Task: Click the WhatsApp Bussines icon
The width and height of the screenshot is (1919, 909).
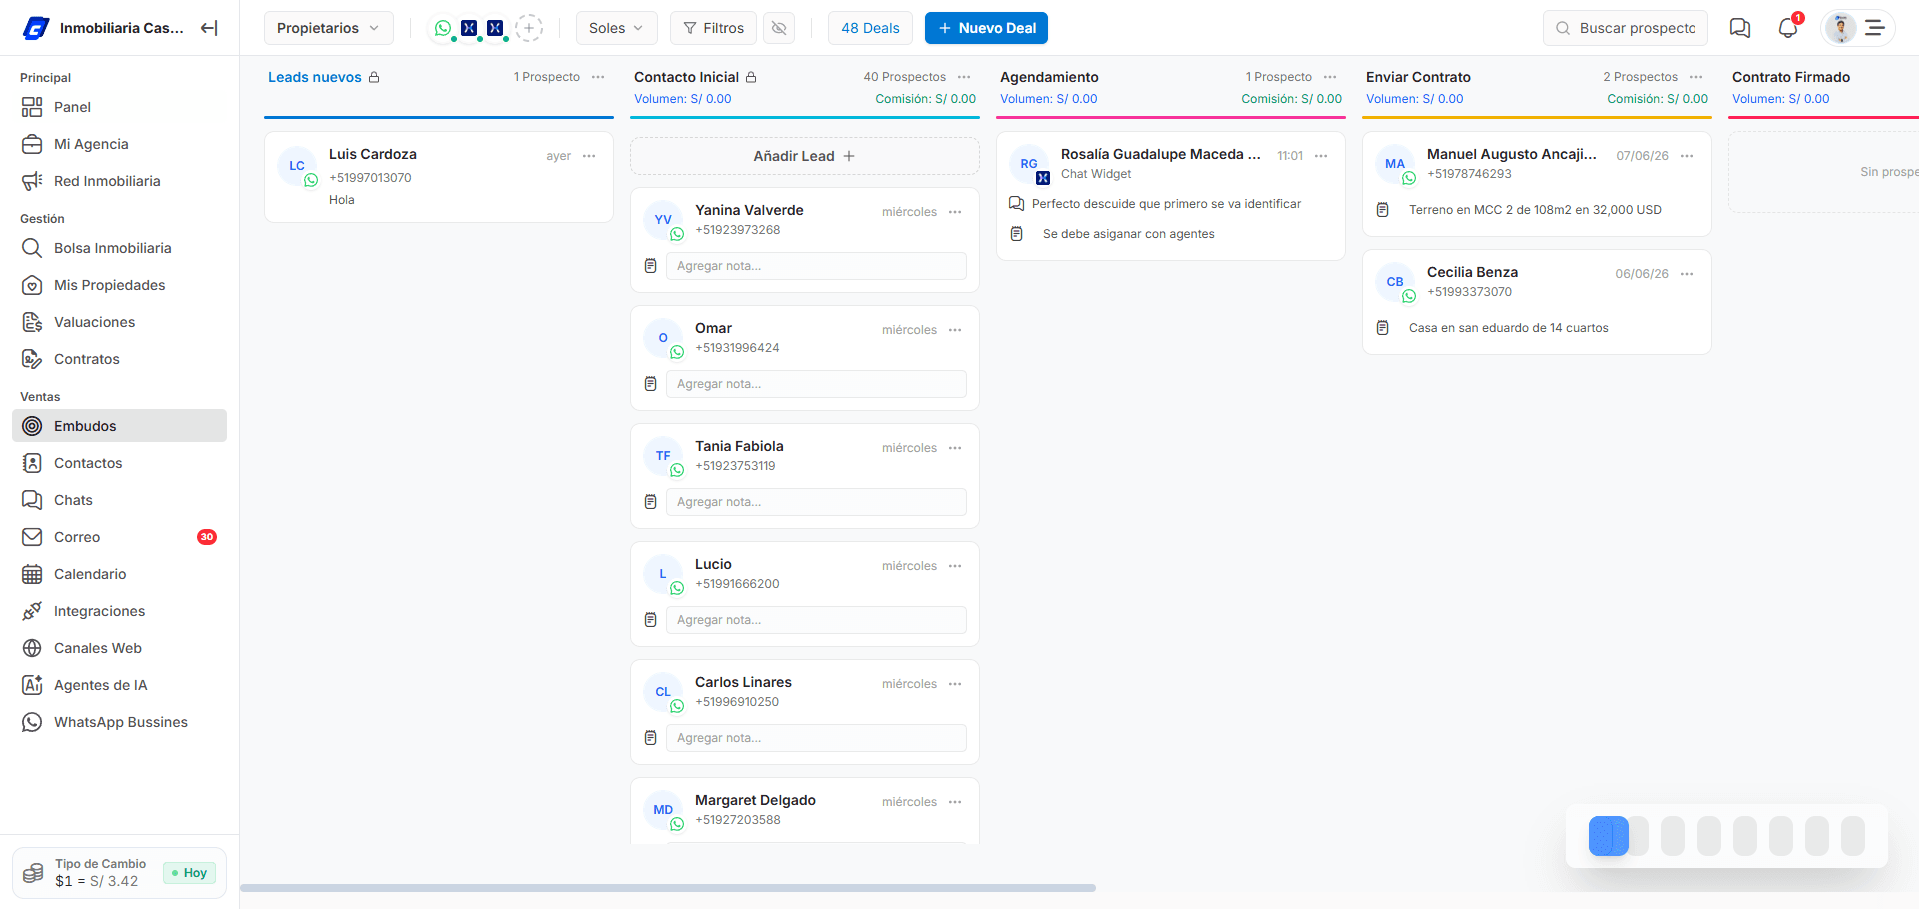Action: 32,722
